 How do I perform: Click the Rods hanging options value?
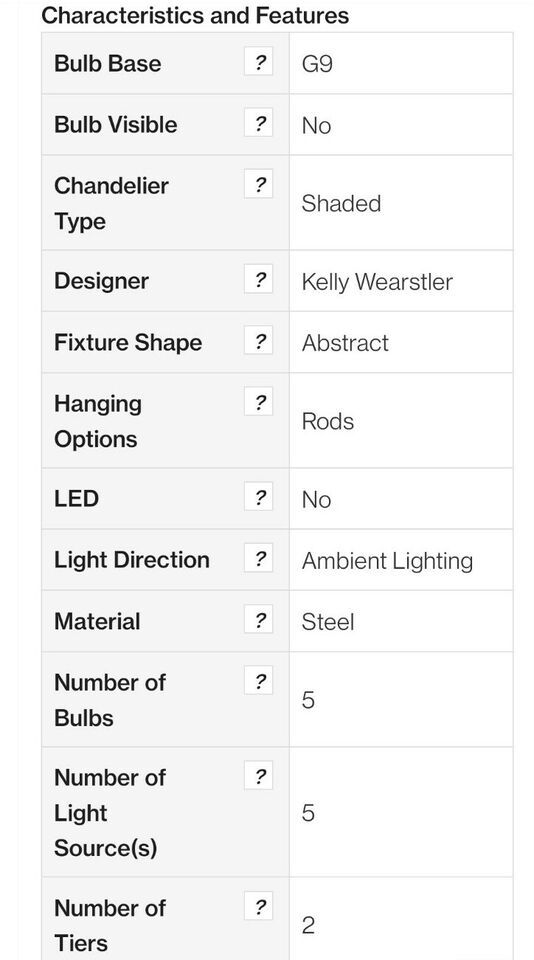pyautogui.click(x=328, y=421)
